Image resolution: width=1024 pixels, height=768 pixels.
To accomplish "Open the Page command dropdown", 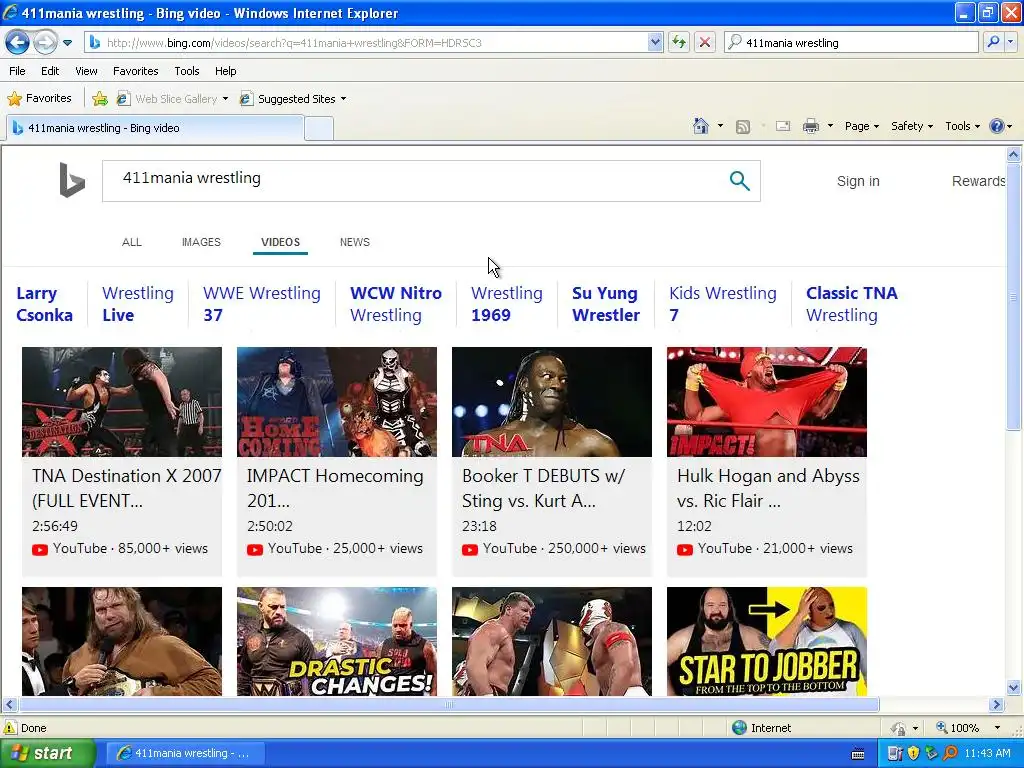I will click(861, 126).
